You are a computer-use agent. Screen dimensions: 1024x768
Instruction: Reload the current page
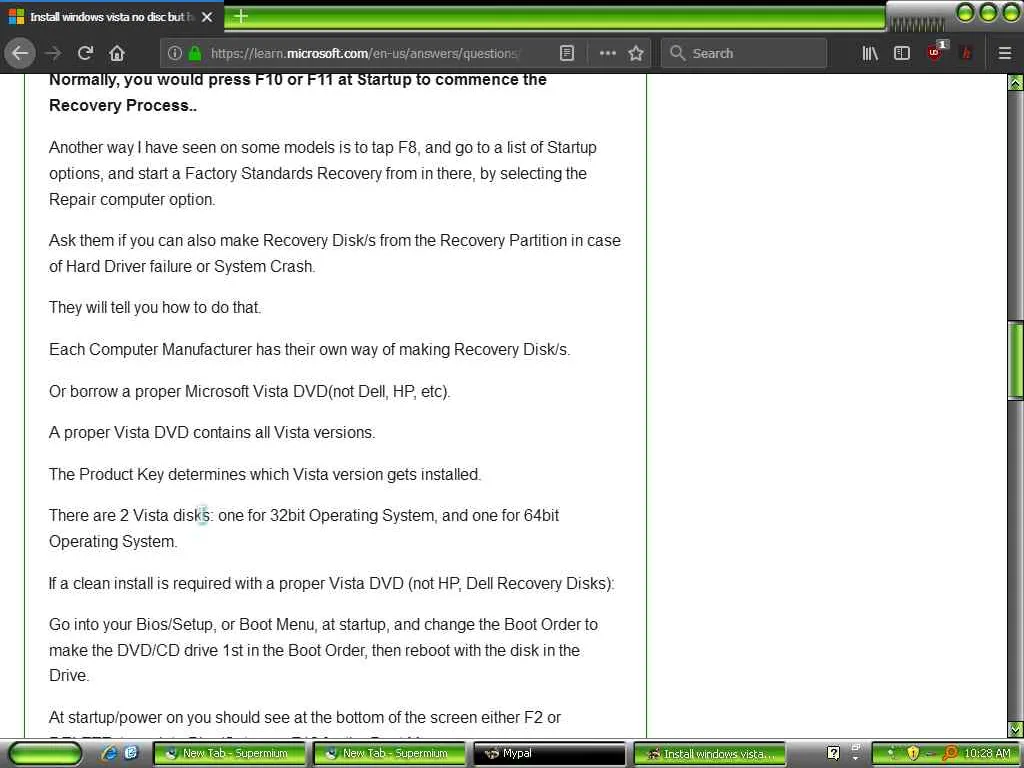pyautogui.click(x=86, y=53)
